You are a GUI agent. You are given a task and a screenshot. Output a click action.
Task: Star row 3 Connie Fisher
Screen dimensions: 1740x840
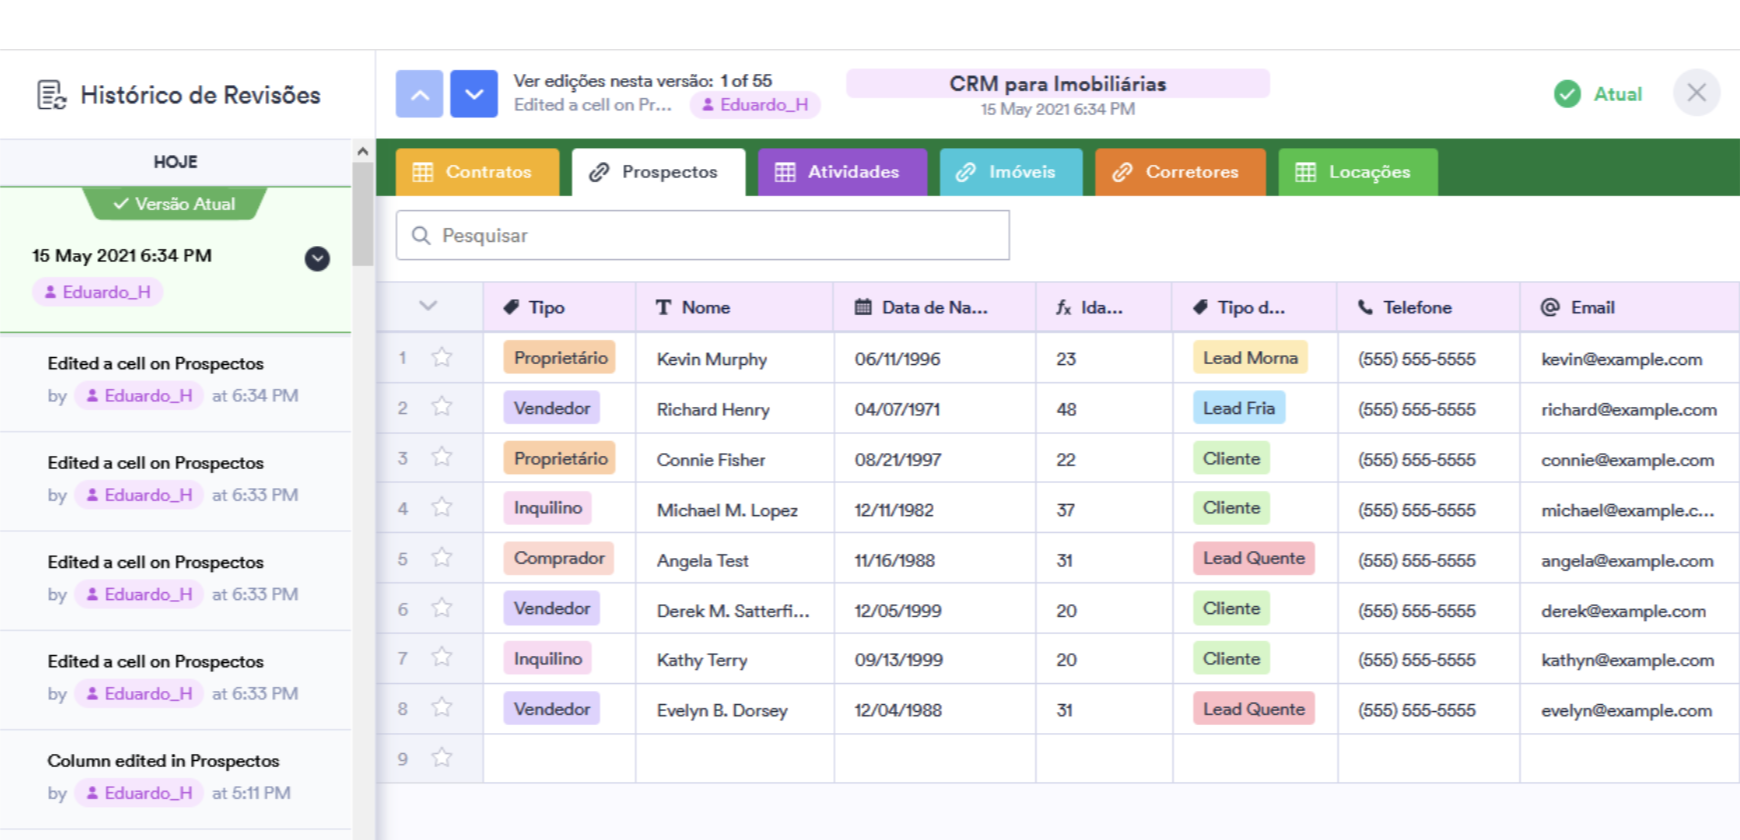click(442, 457)
